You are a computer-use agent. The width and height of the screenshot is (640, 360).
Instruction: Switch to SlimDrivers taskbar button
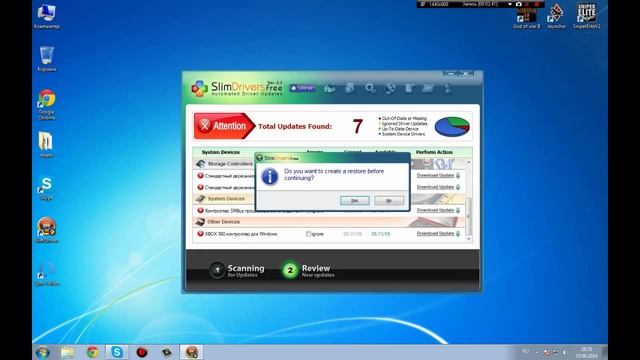(191, 352)
